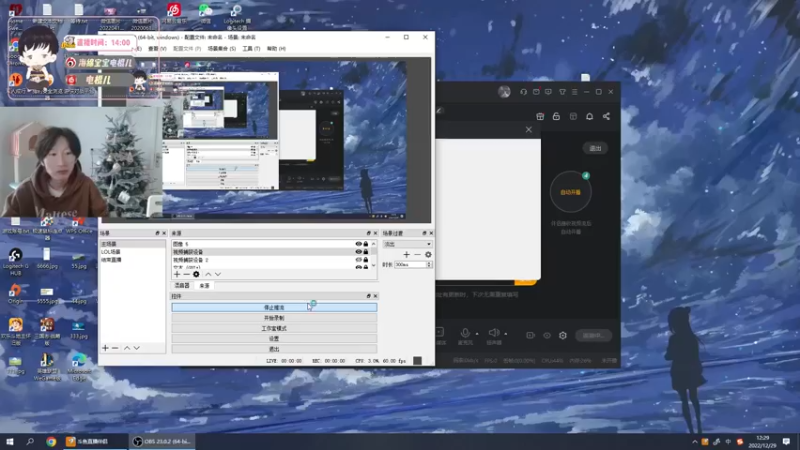Viewport: 800px width, 450px height.
Task: Move the selected scene up
Action: tap(127, 348)
